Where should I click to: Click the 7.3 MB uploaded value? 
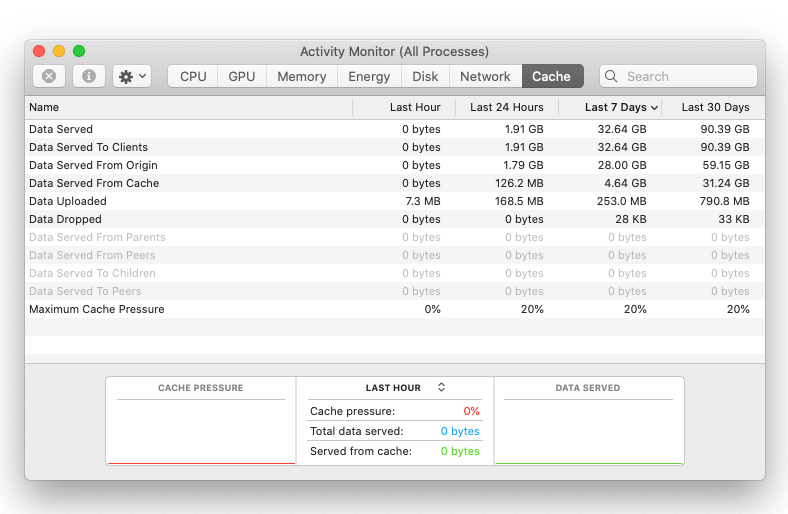click(423, 201)
